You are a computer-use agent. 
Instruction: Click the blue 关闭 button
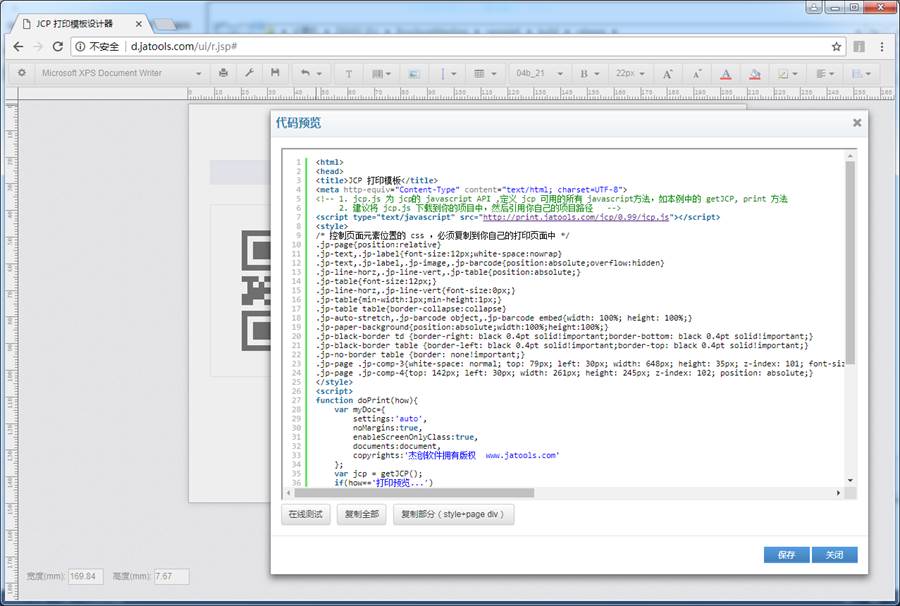tap(835, 555)
